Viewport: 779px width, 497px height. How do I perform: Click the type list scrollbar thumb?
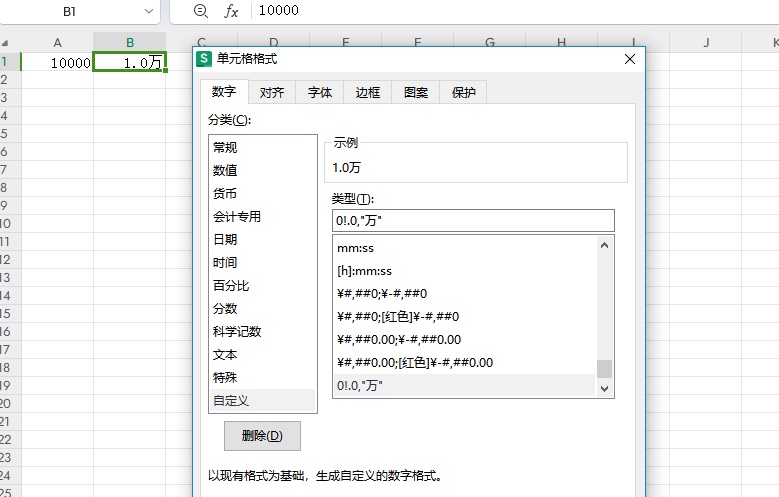[604, 369]
